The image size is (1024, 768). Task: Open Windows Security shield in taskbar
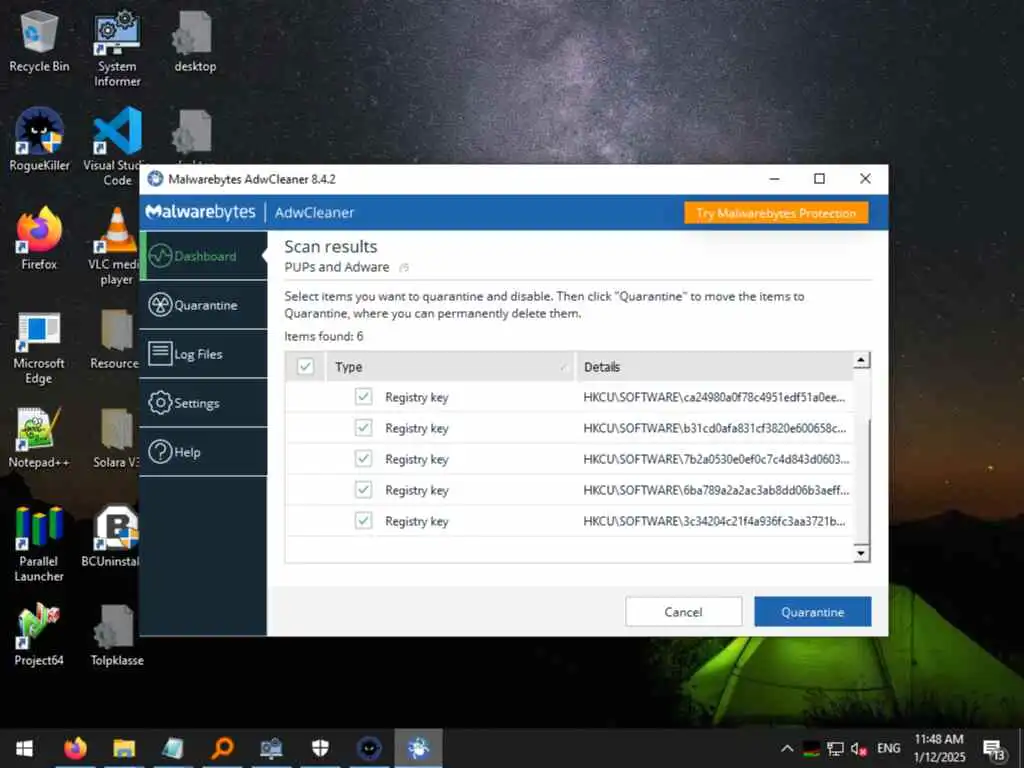(320, 748)
